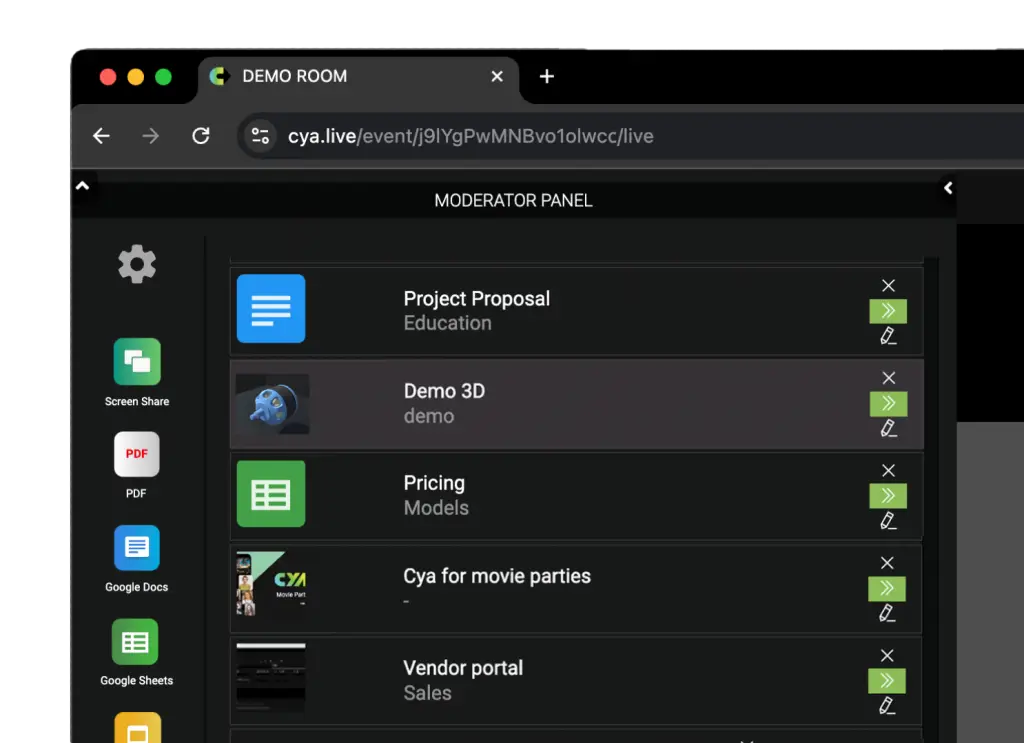Edit the Vendor portal entry
Screen dimensions: 1024x743
(x=886, y=706)
